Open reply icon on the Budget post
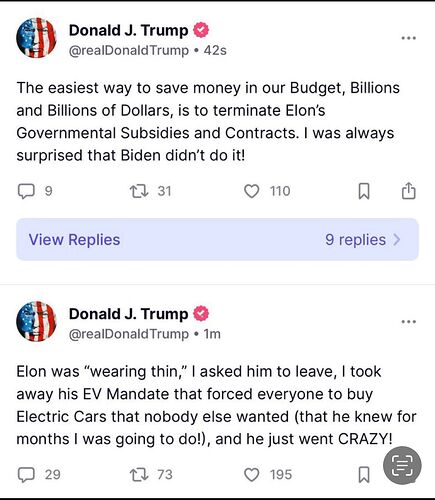 26,192
